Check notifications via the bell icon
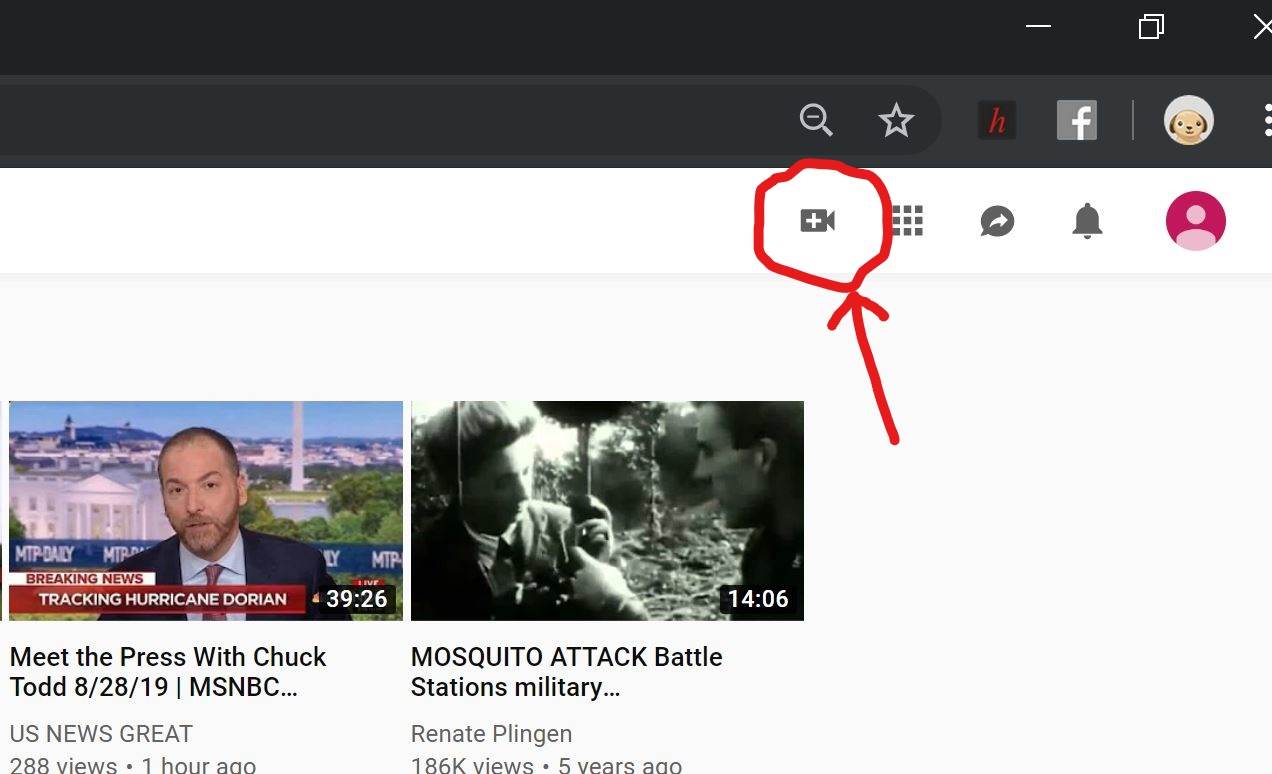Image resolution: width=1272 pixels, height=774 pixels. click(x=1087, y=220)
